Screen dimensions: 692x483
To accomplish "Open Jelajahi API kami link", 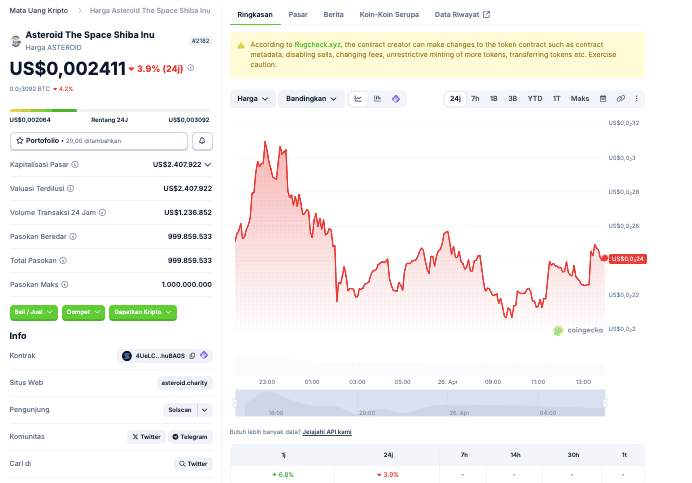I will pos(327,432).
